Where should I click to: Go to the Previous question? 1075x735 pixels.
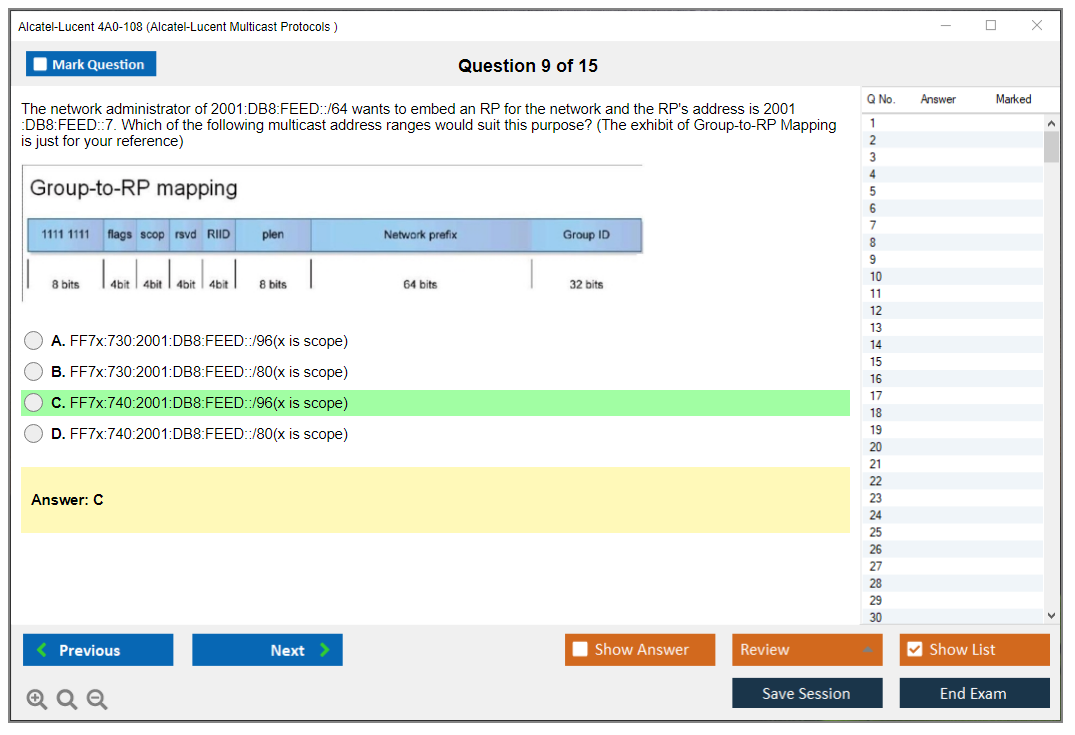pyautogui.click(x=98, y=650)
